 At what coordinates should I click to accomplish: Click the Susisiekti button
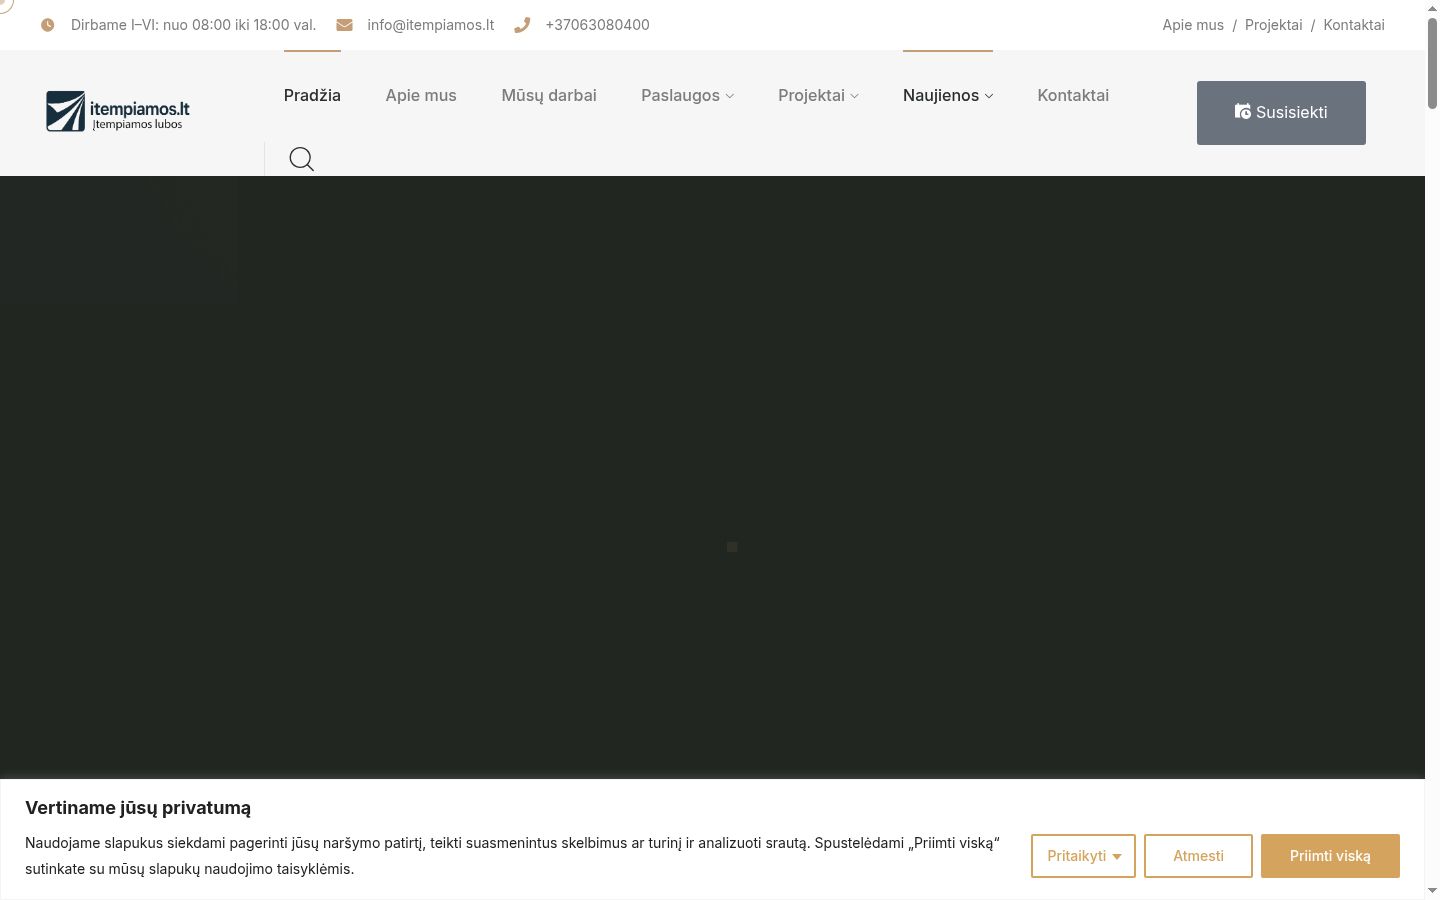(1281, 113)
